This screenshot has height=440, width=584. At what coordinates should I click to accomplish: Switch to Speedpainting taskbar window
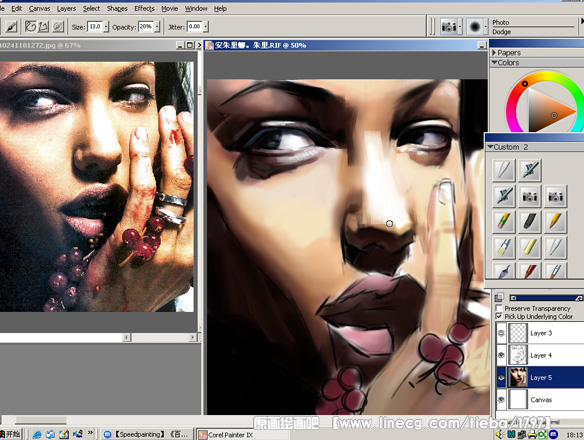point(147,434)
